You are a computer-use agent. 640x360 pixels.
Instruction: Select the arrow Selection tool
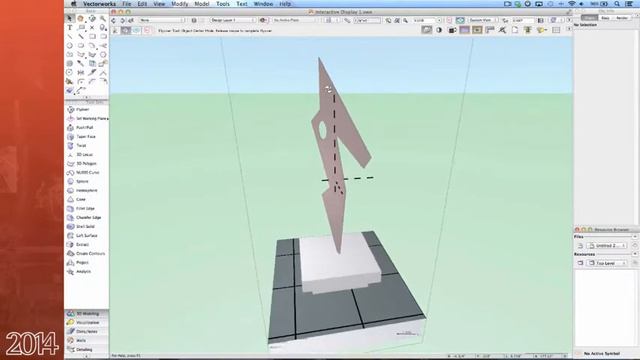tap(69, 18)
